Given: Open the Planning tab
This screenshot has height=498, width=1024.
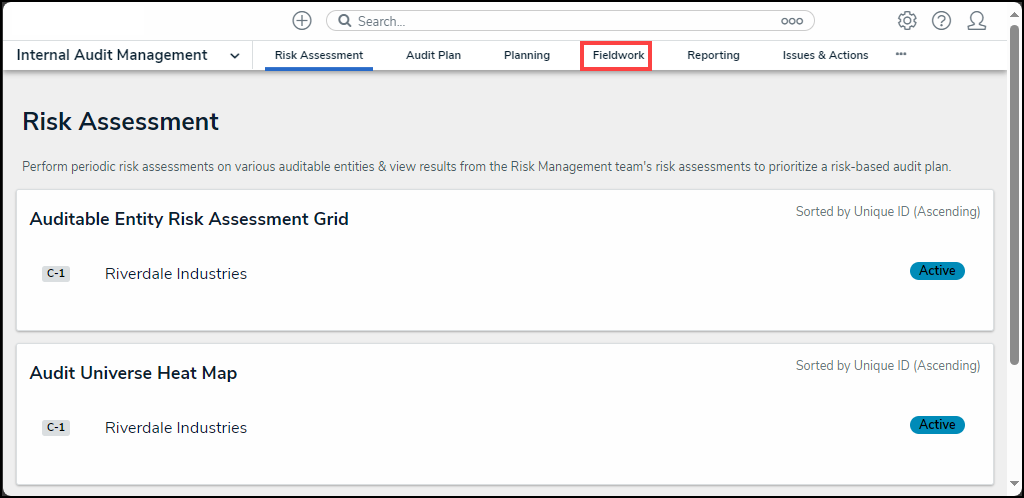Looking at the screenshot, I should tap(527, 55).
